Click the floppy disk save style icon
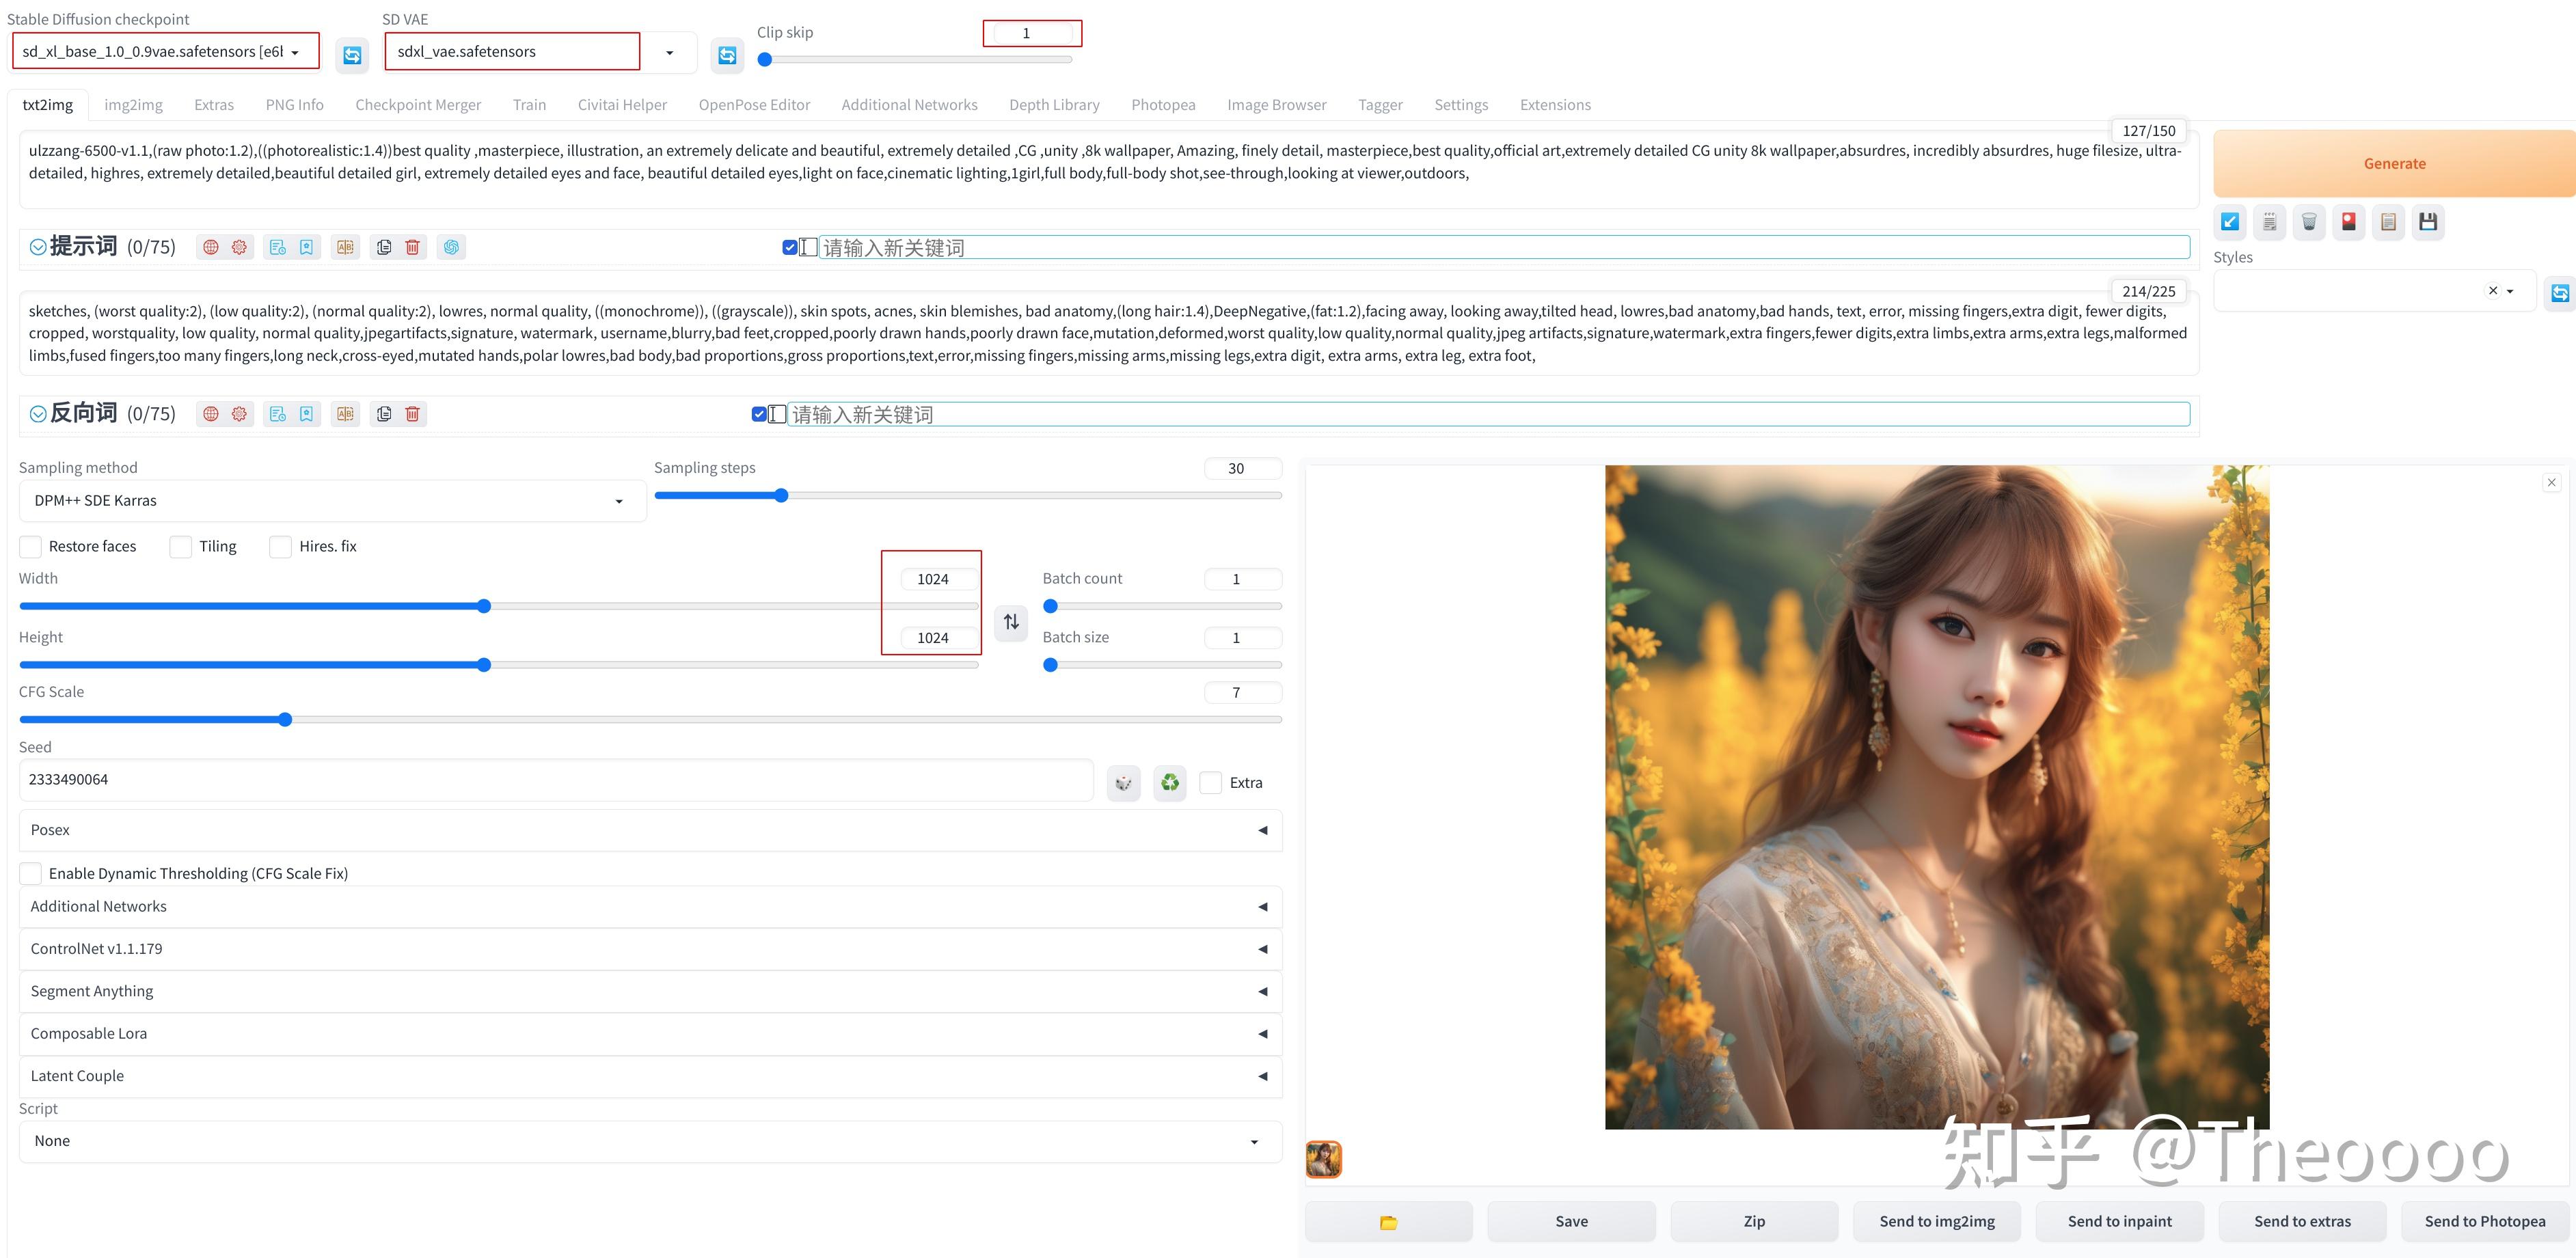Image resolution: width=2576 pixels, height=1258 pixels. pos(2427,222)
